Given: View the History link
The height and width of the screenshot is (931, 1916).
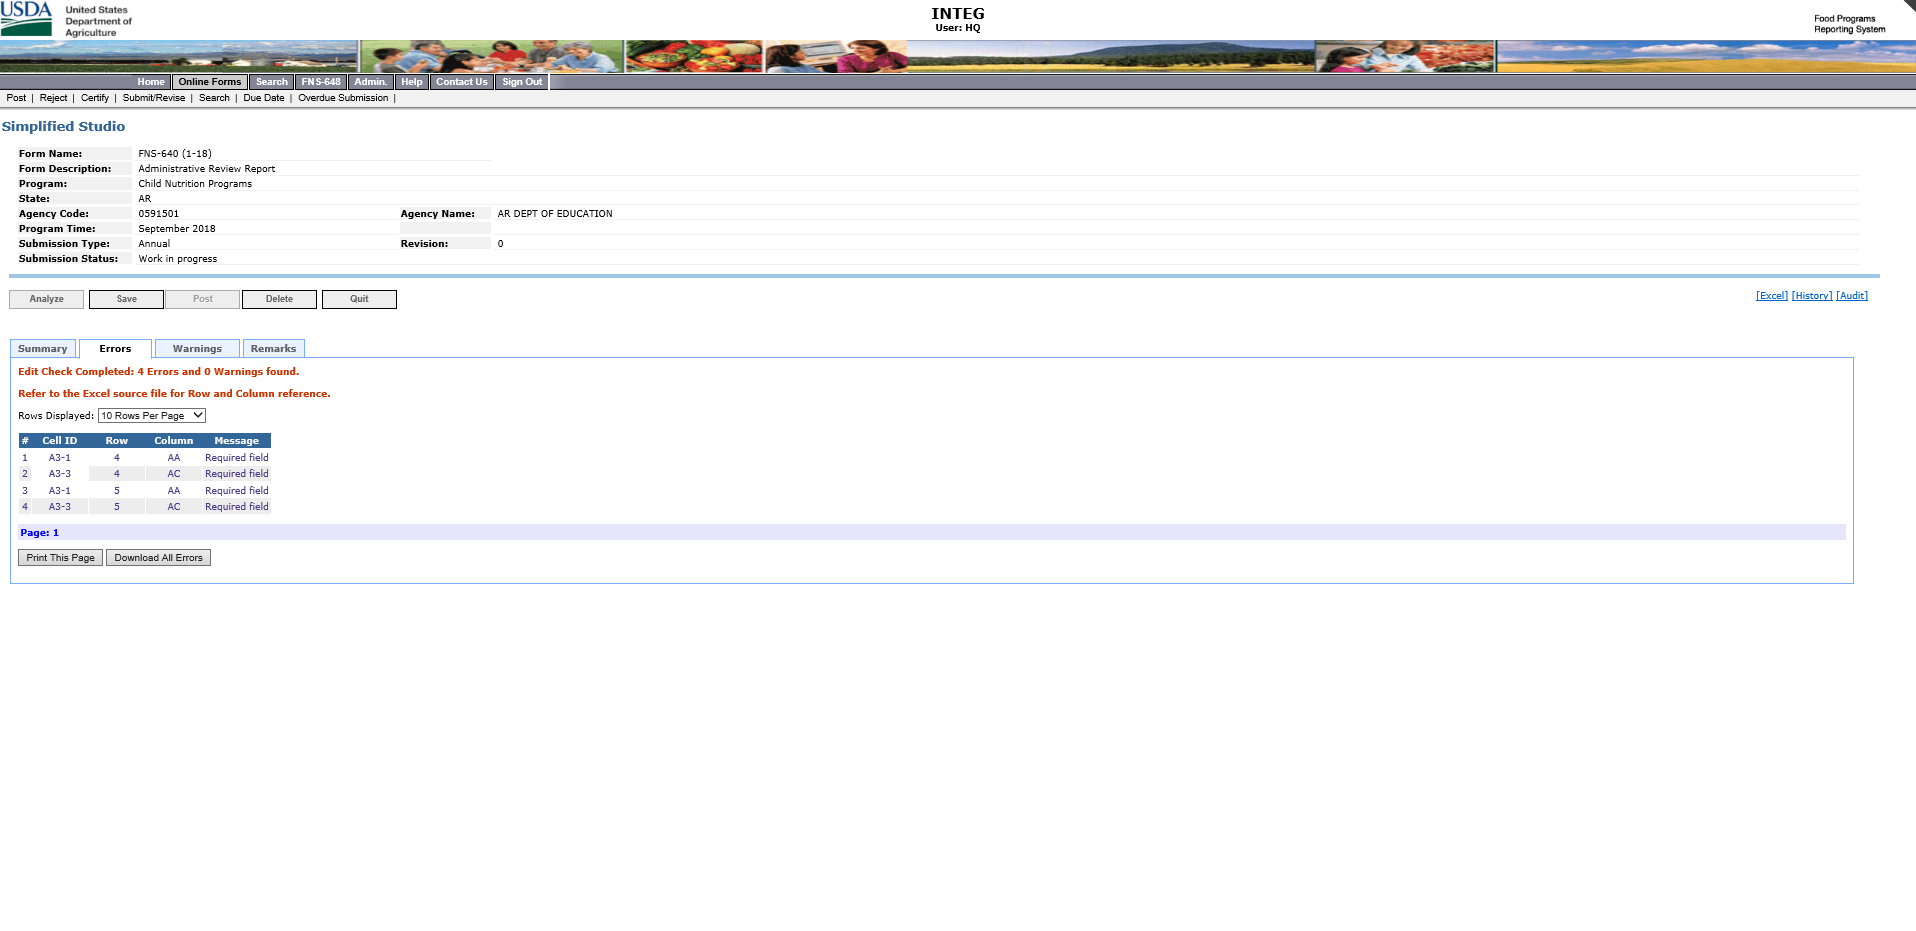Looking at the screenshot, I should (1811, 296).
